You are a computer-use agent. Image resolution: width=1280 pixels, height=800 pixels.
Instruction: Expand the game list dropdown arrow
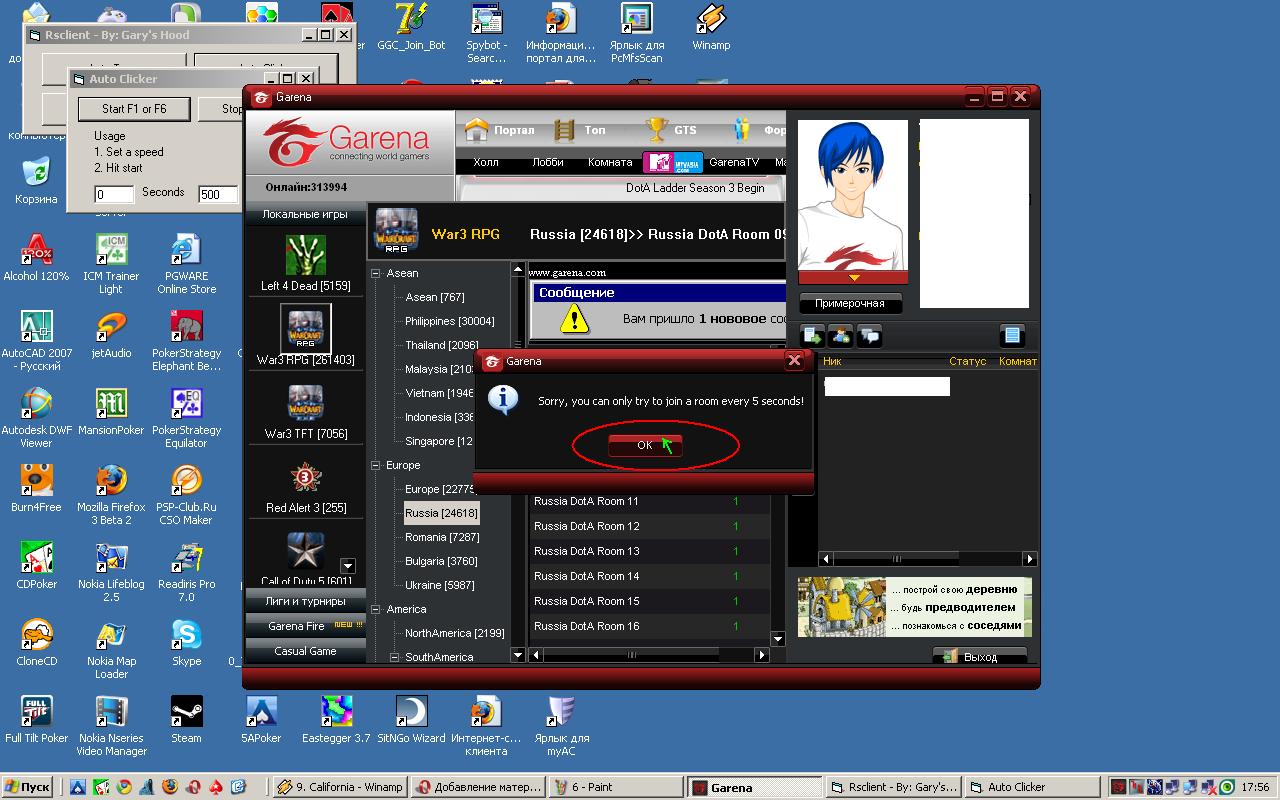(348, 565)
